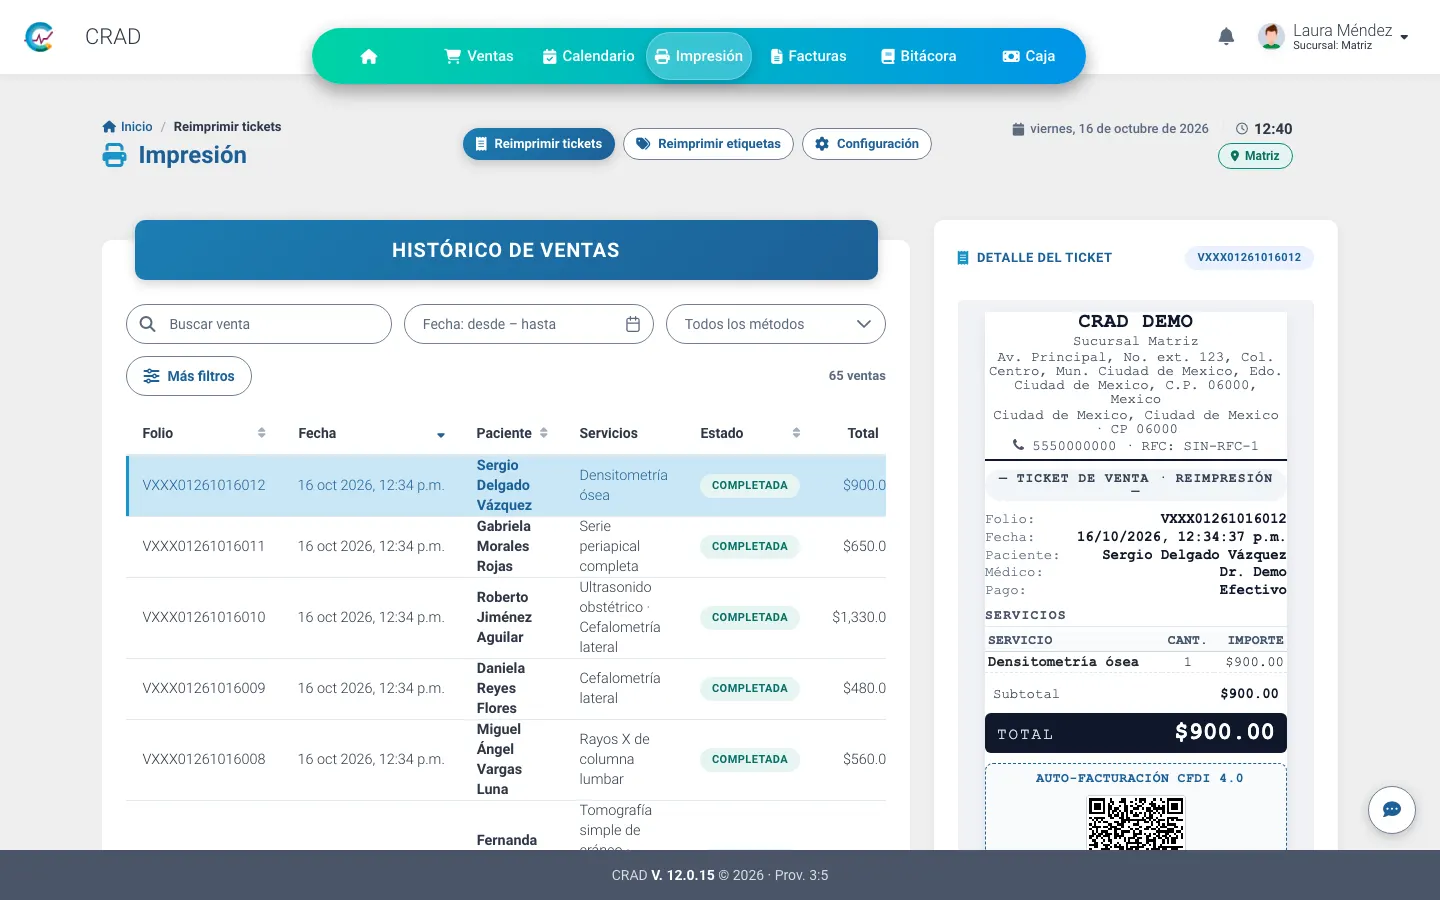This screenshot has width=1440, height=900.
Task: Sort table by Estado column arrows
Action: tap(796, 433)
